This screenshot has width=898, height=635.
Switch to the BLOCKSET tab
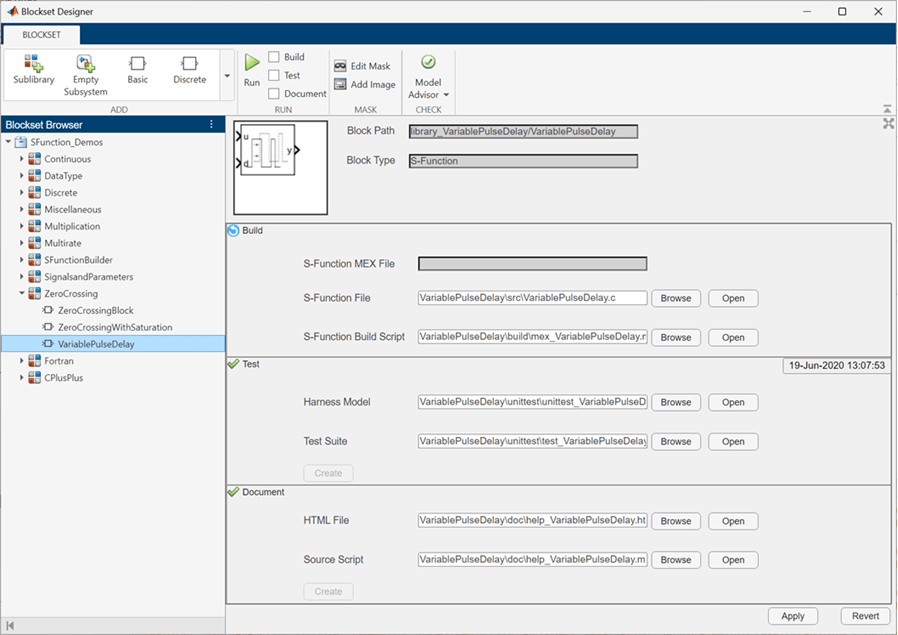click(41, 34)
